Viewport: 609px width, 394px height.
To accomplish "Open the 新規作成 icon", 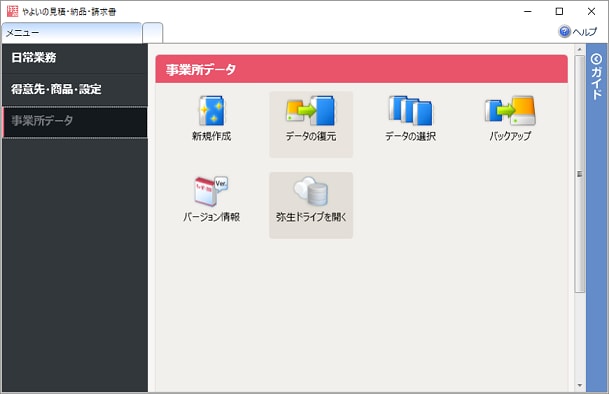I will click(x=212, y=111).
